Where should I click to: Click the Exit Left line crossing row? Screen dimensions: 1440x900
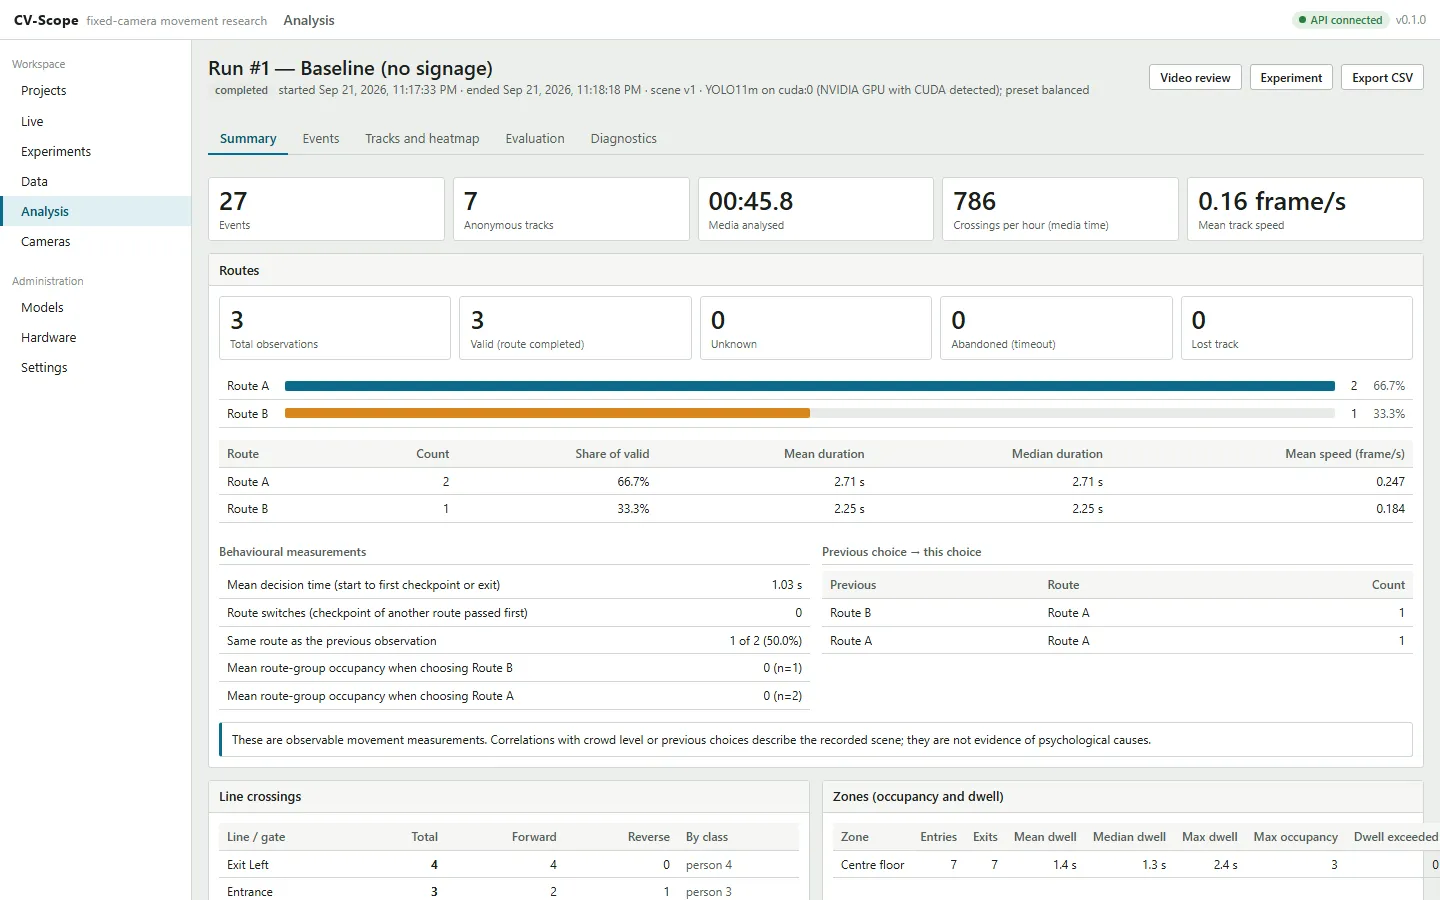click(509, 865)
